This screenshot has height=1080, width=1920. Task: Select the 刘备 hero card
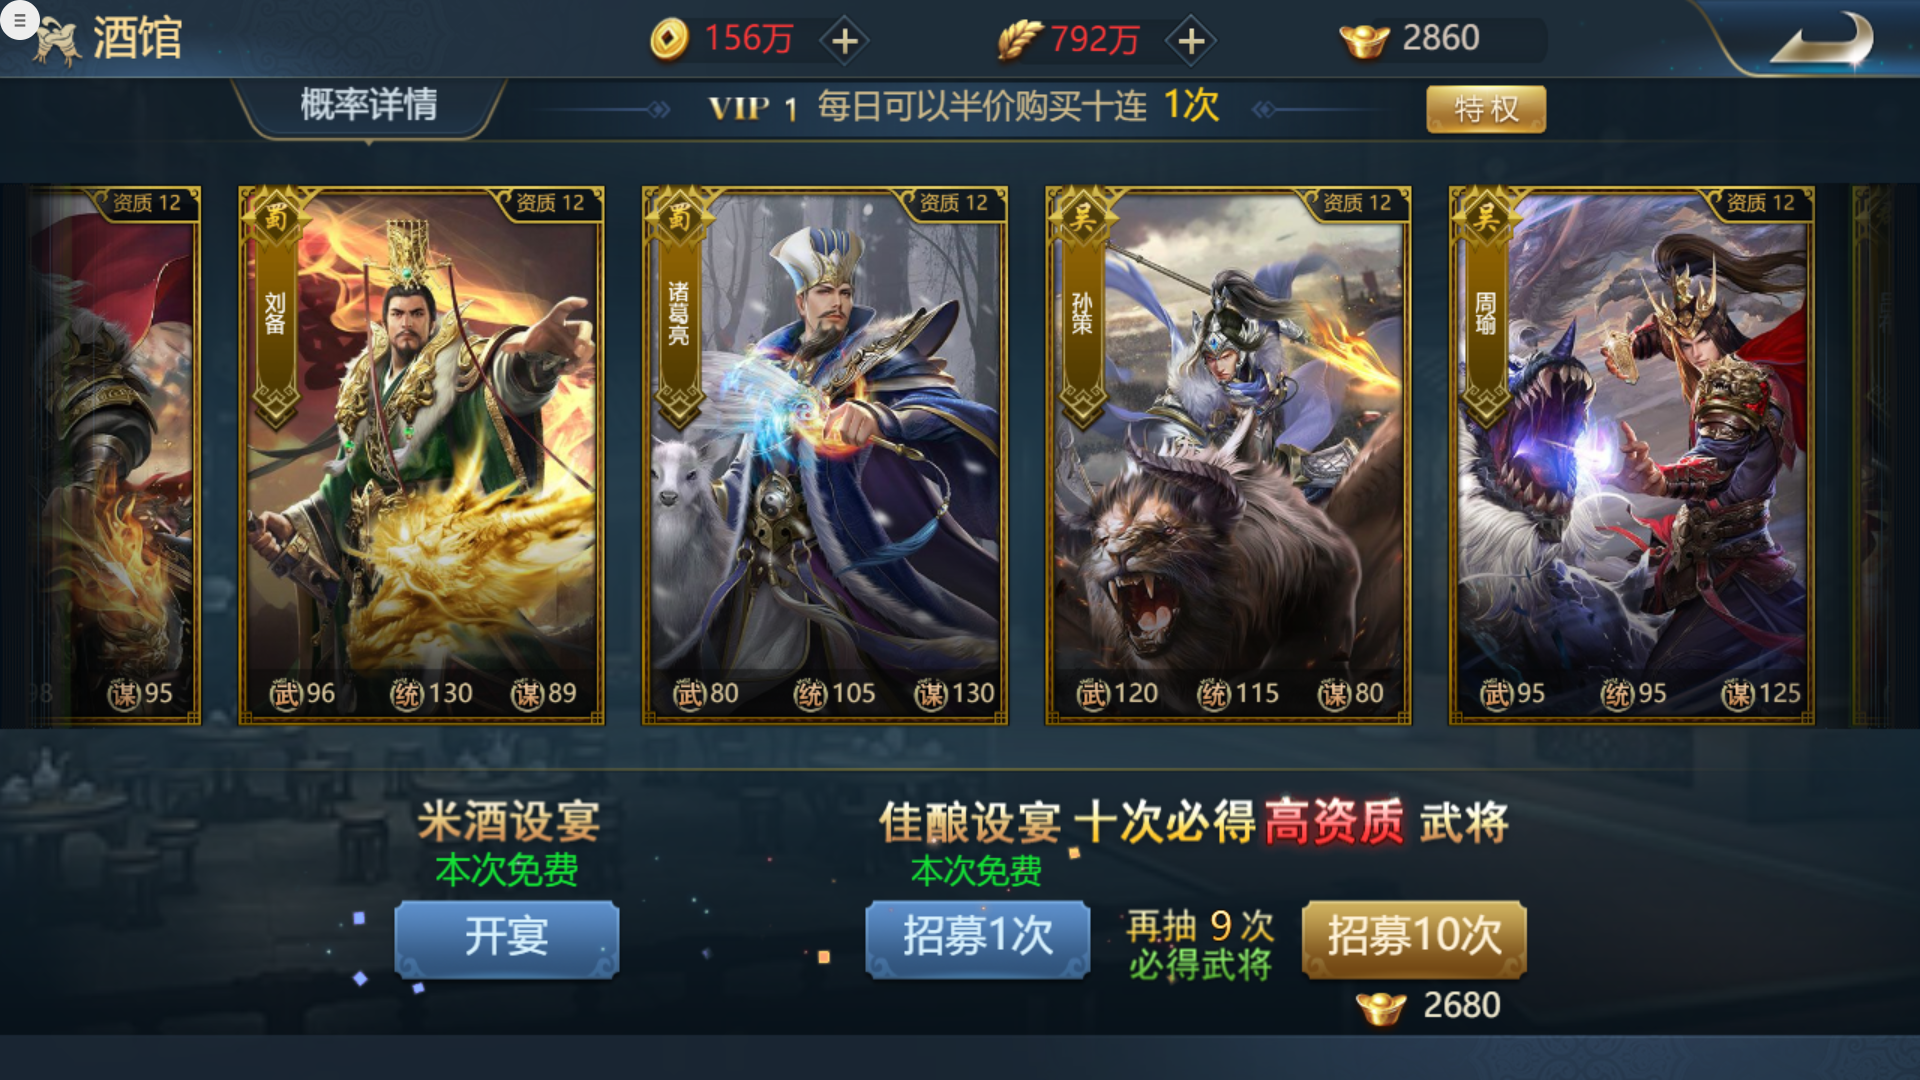point(421,455)
